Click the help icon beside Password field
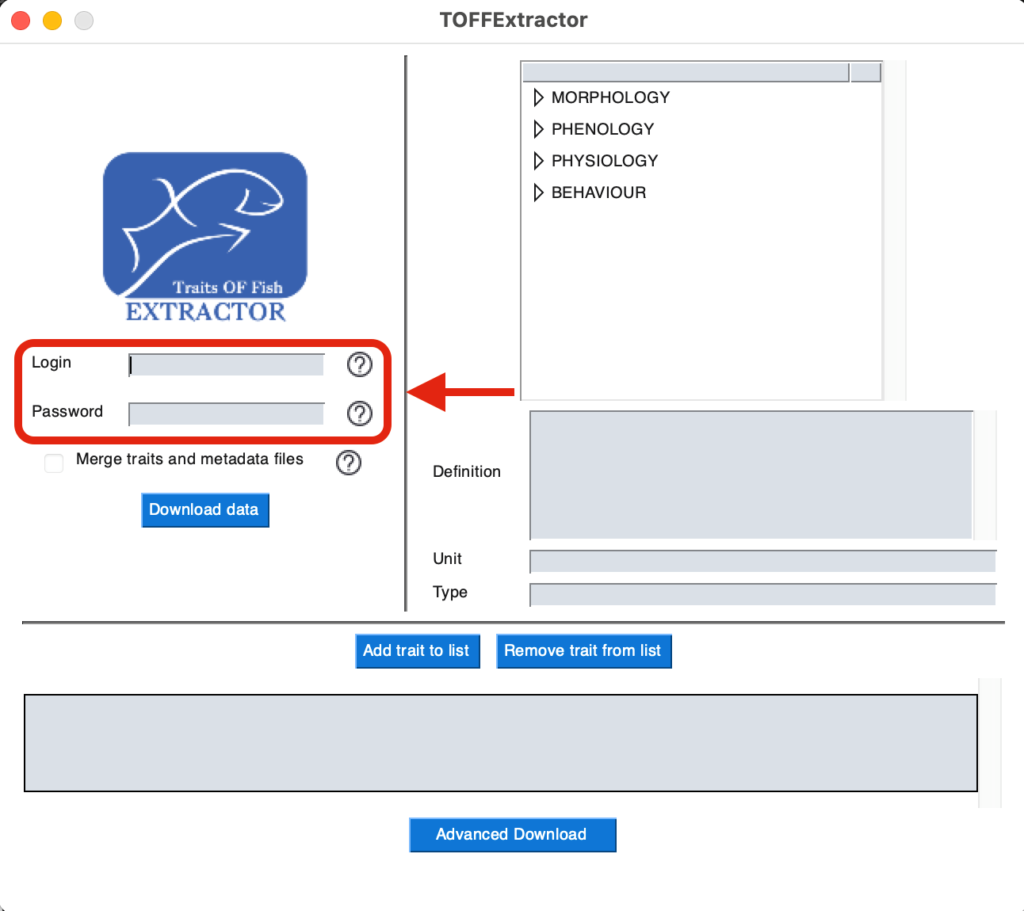Screen dimensions: 1024x911 [359, 413]
